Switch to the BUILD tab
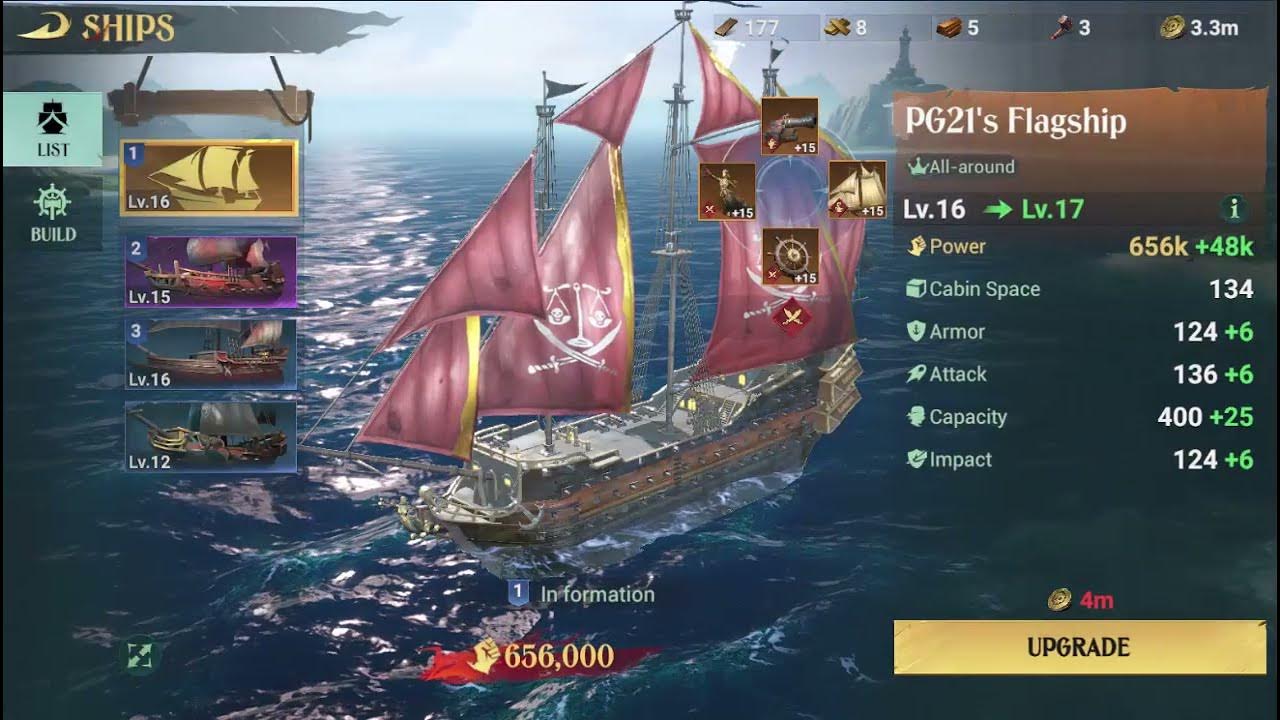The width and height of the screenshot is (1280, 720). (x=53, y=212)
